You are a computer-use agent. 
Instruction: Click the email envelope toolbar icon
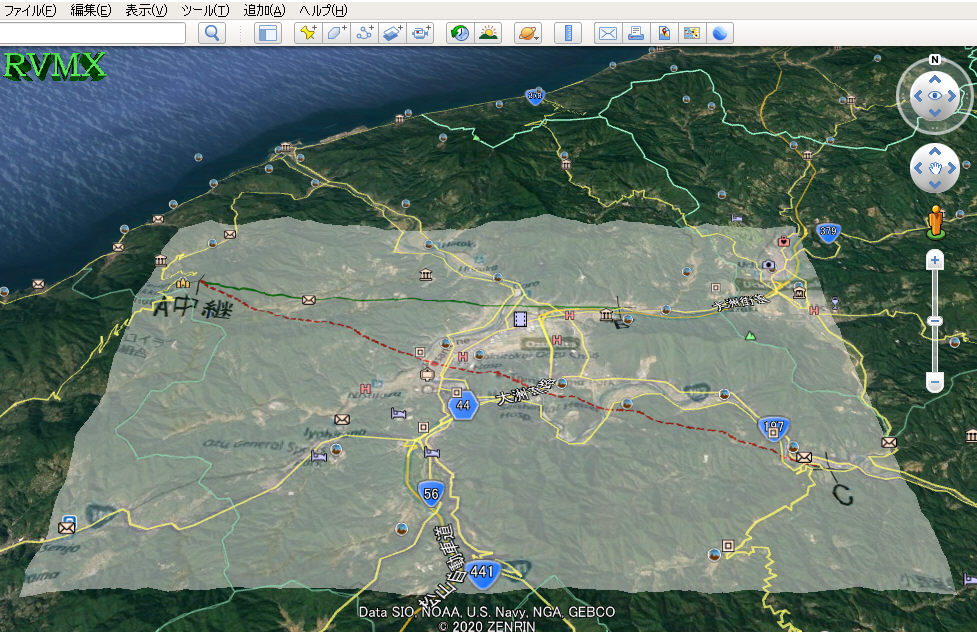(x=607, y=33)
